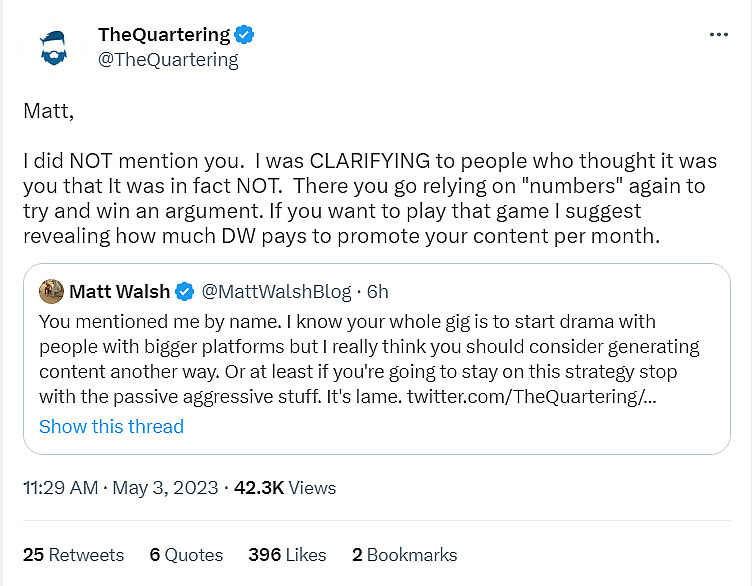Click TheQuartering bearded profile avatar
Viewport: 754px width, 586px height.
tap(56, 47)
